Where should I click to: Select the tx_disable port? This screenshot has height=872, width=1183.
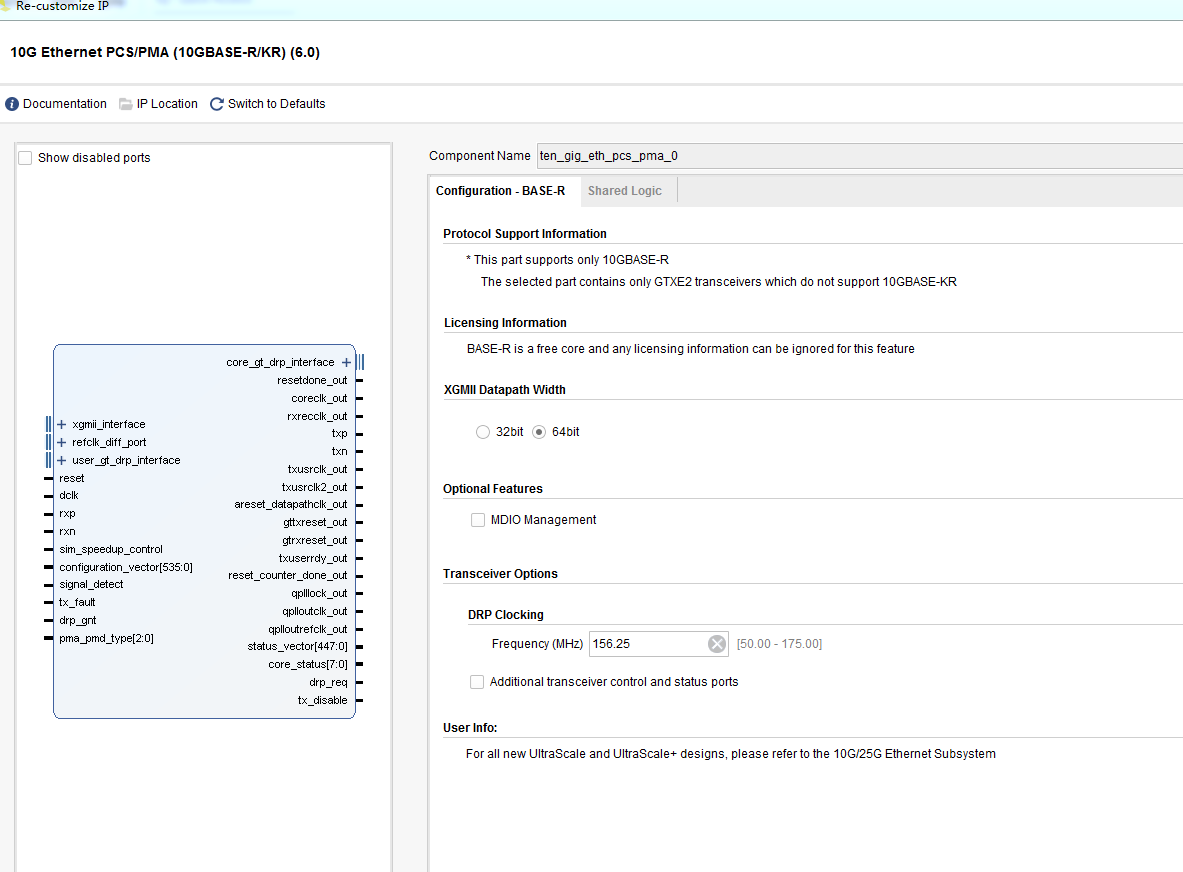click(322, 701)
